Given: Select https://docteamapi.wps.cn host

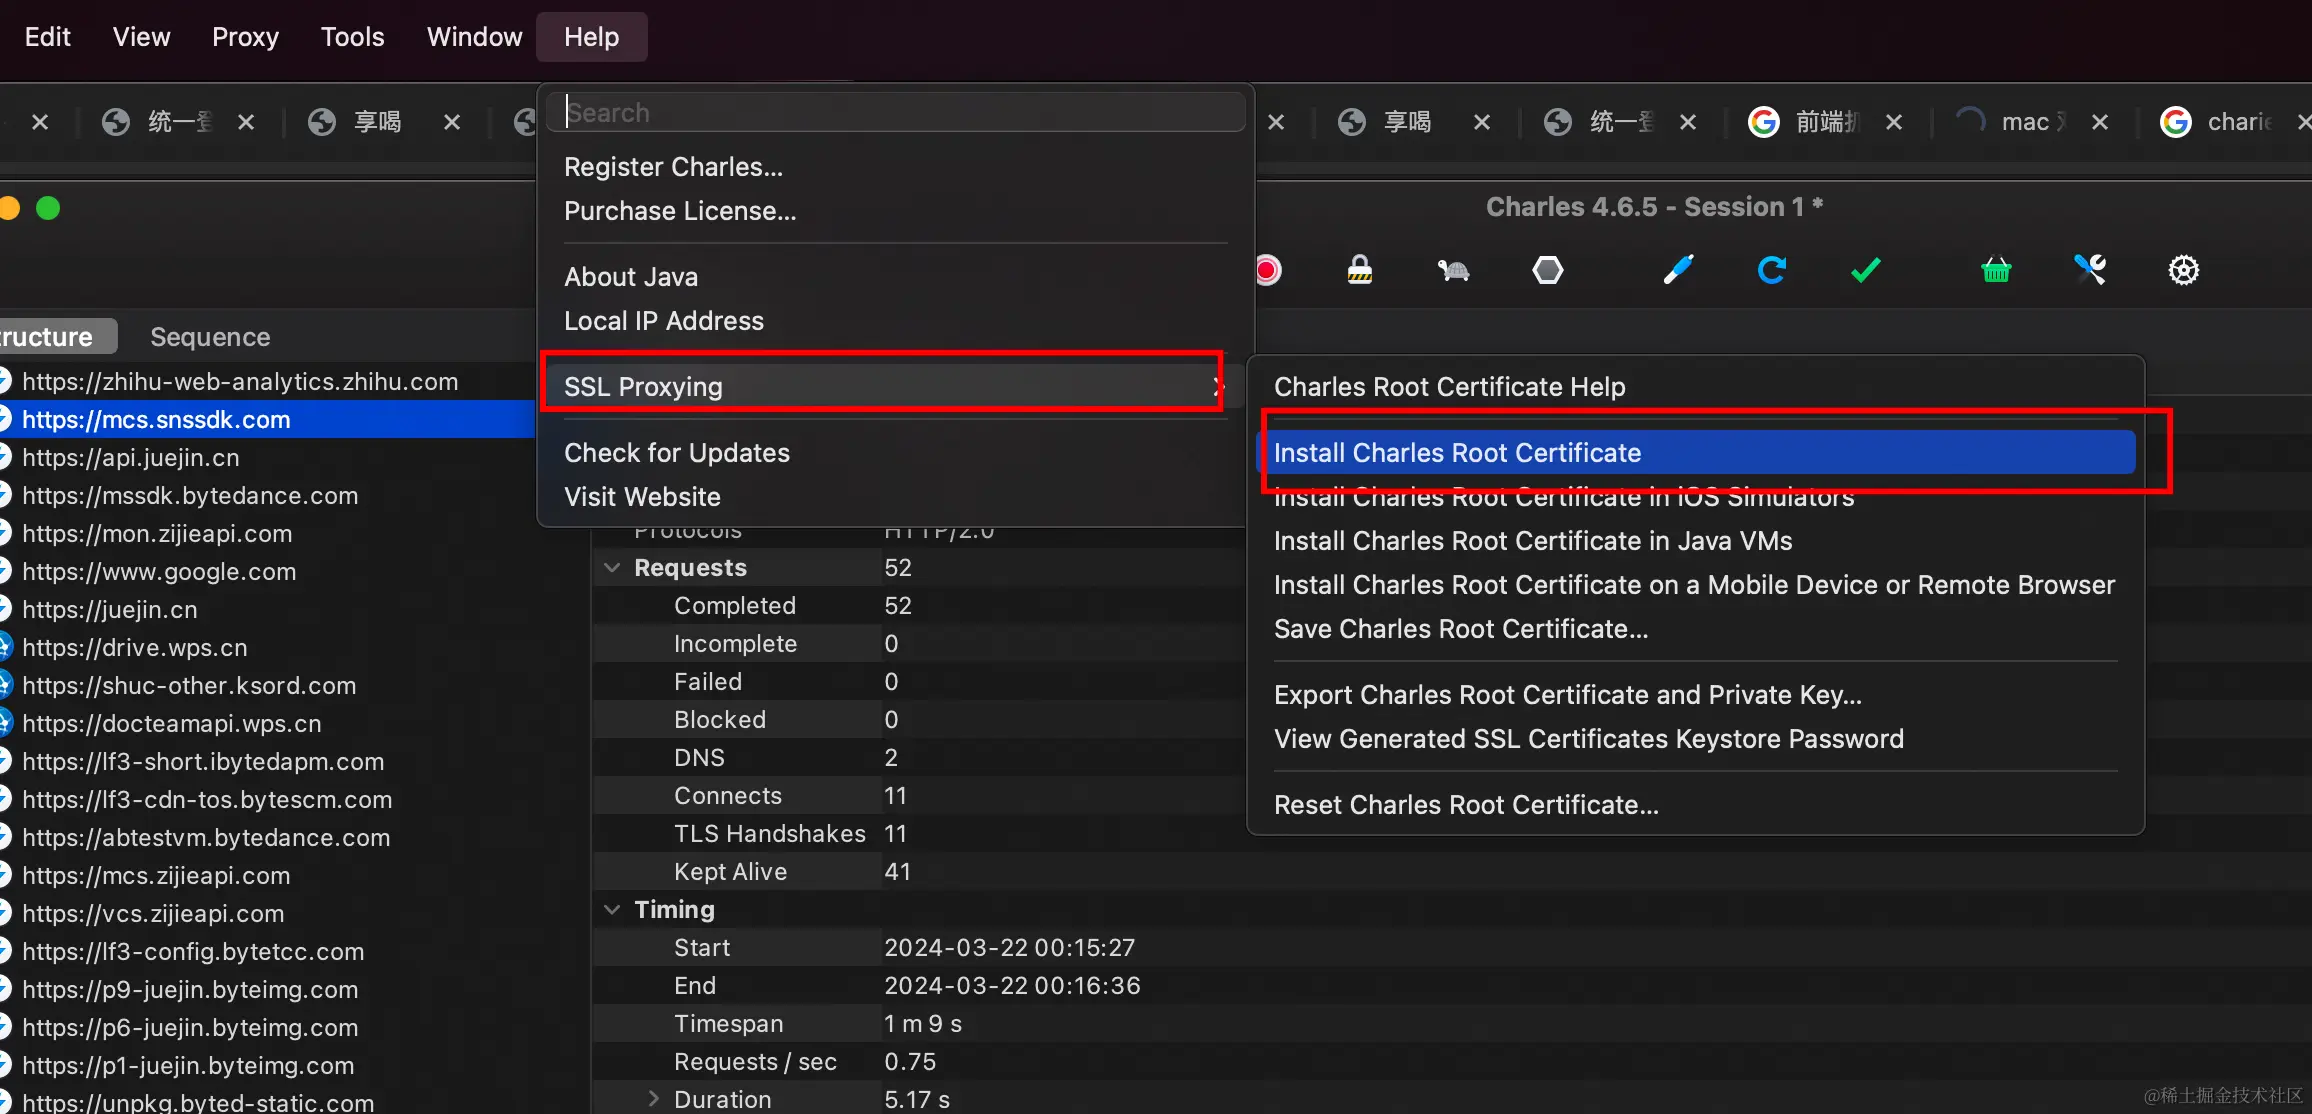Looking at the screenshot, I should 172,724.
